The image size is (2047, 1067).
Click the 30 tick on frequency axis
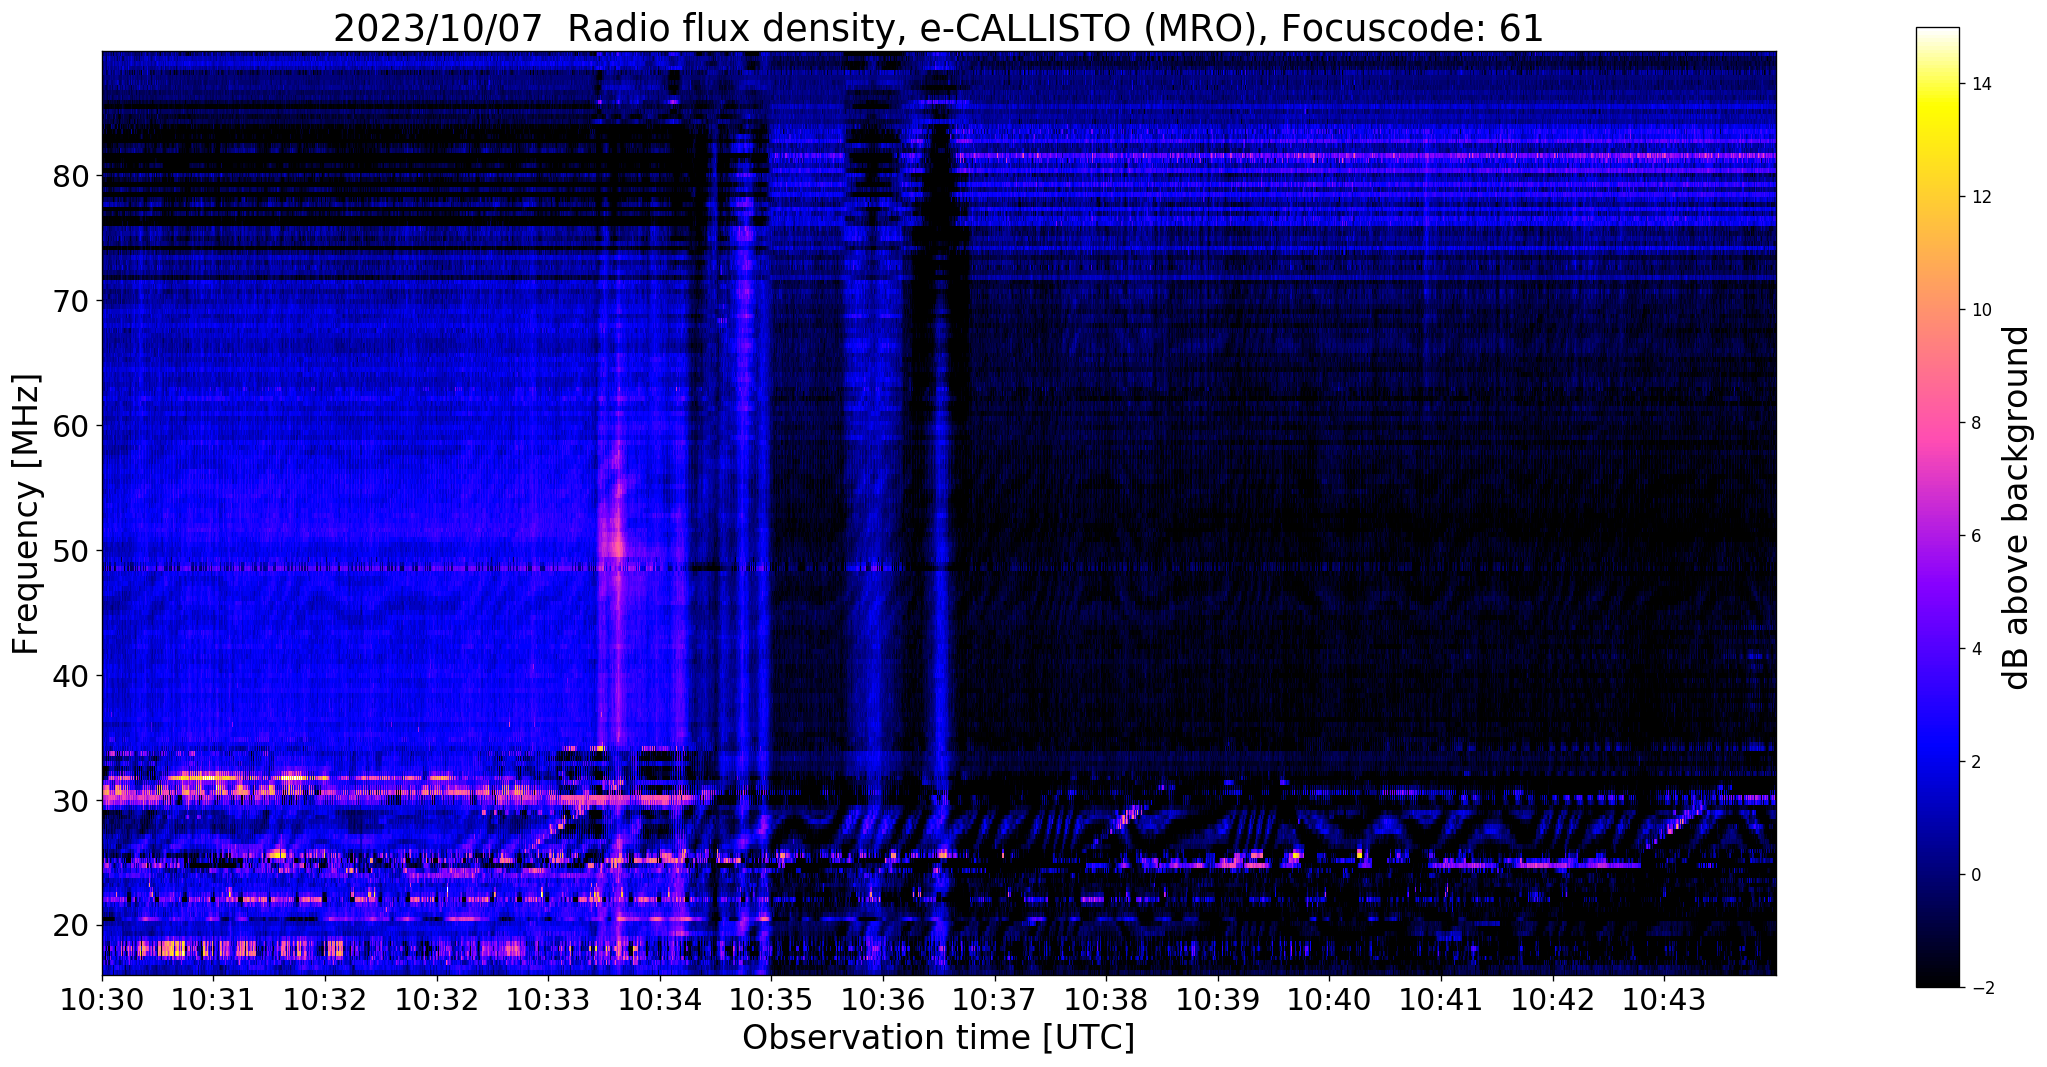[x=71, y=801]
